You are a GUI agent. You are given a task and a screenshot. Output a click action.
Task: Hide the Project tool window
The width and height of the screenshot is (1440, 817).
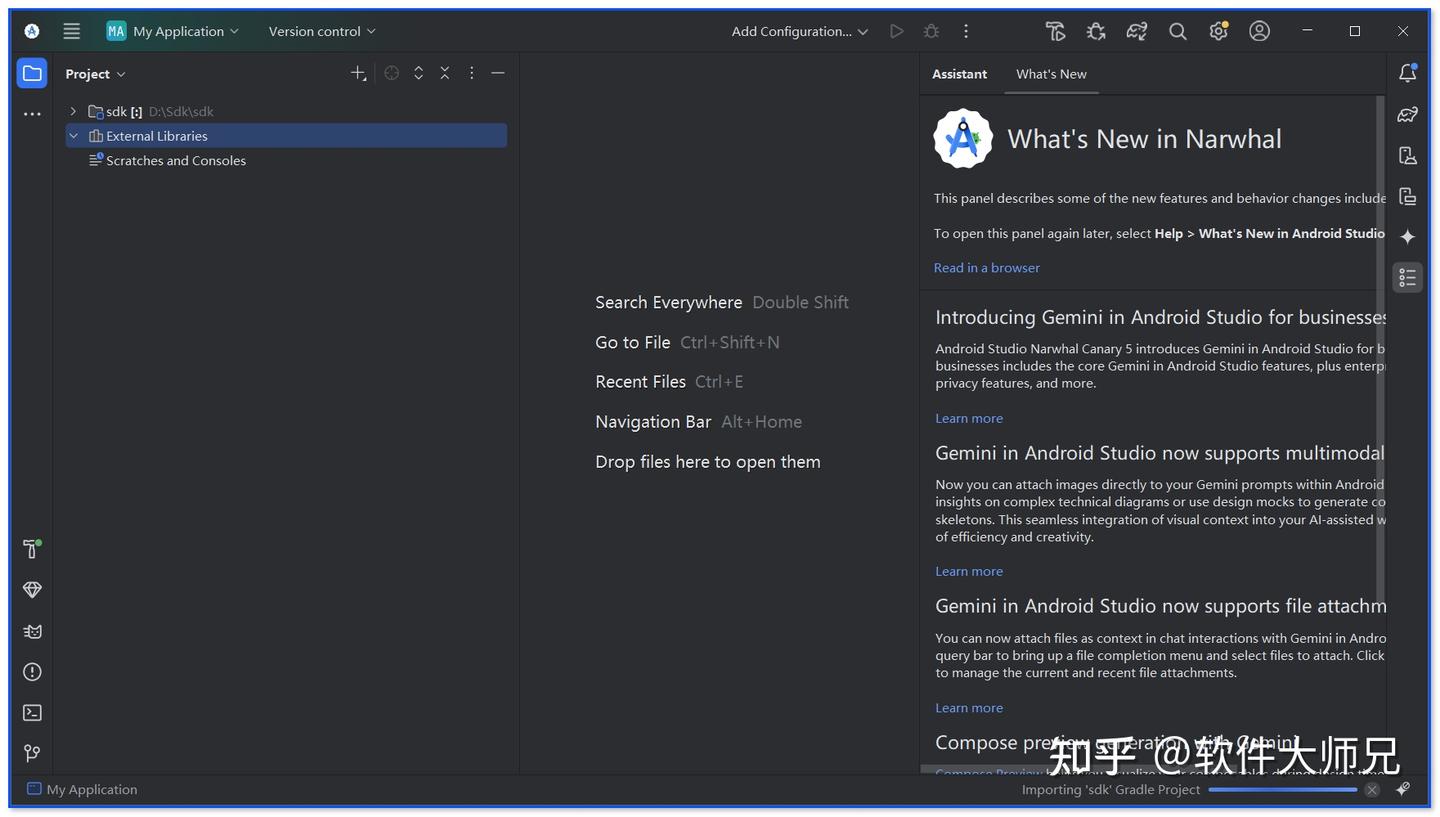(498, 73)
